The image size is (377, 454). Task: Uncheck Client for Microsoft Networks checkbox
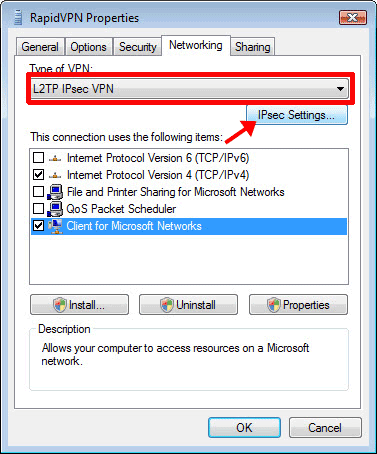[38, 226]
